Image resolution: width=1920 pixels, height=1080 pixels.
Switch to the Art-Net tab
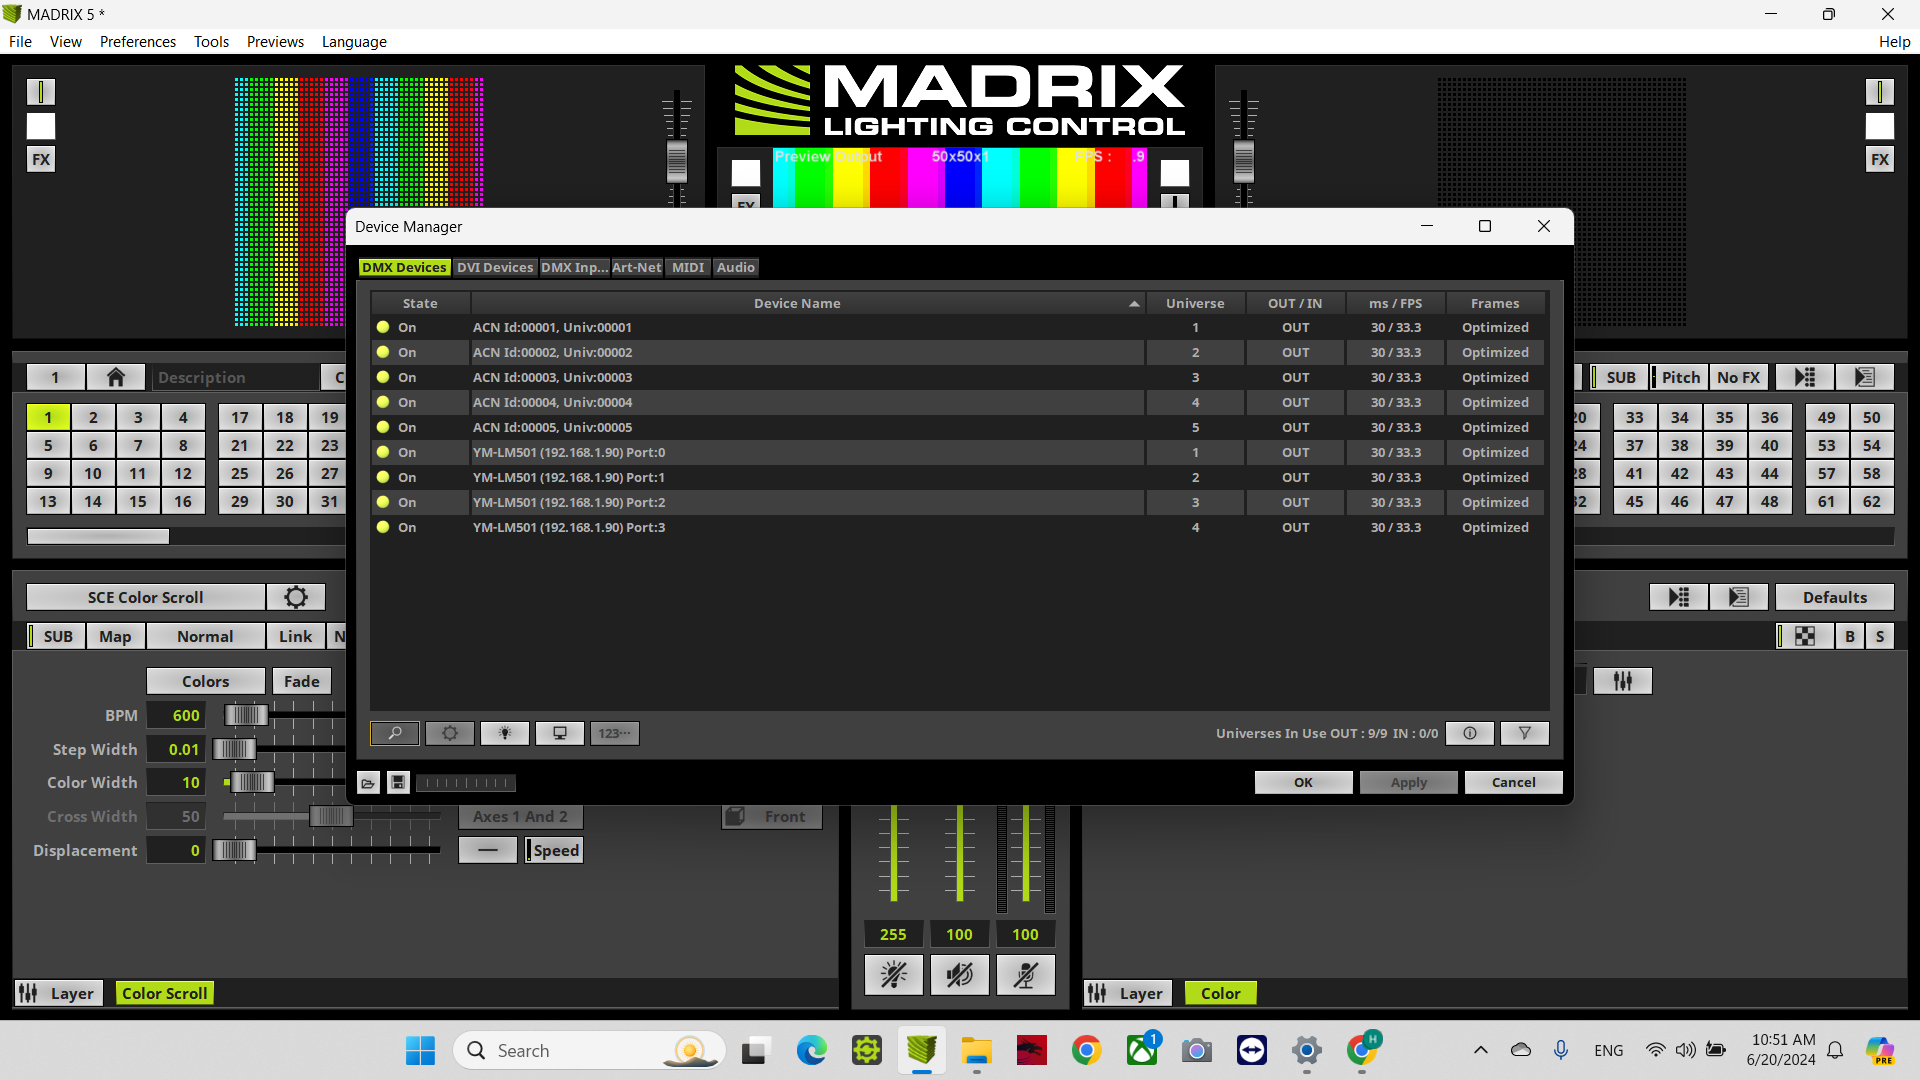[x=637, y=266]
